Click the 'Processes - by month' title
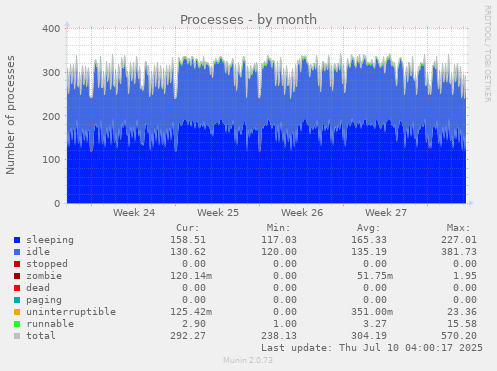The image size is (497, 371). [x=248, y=20]
